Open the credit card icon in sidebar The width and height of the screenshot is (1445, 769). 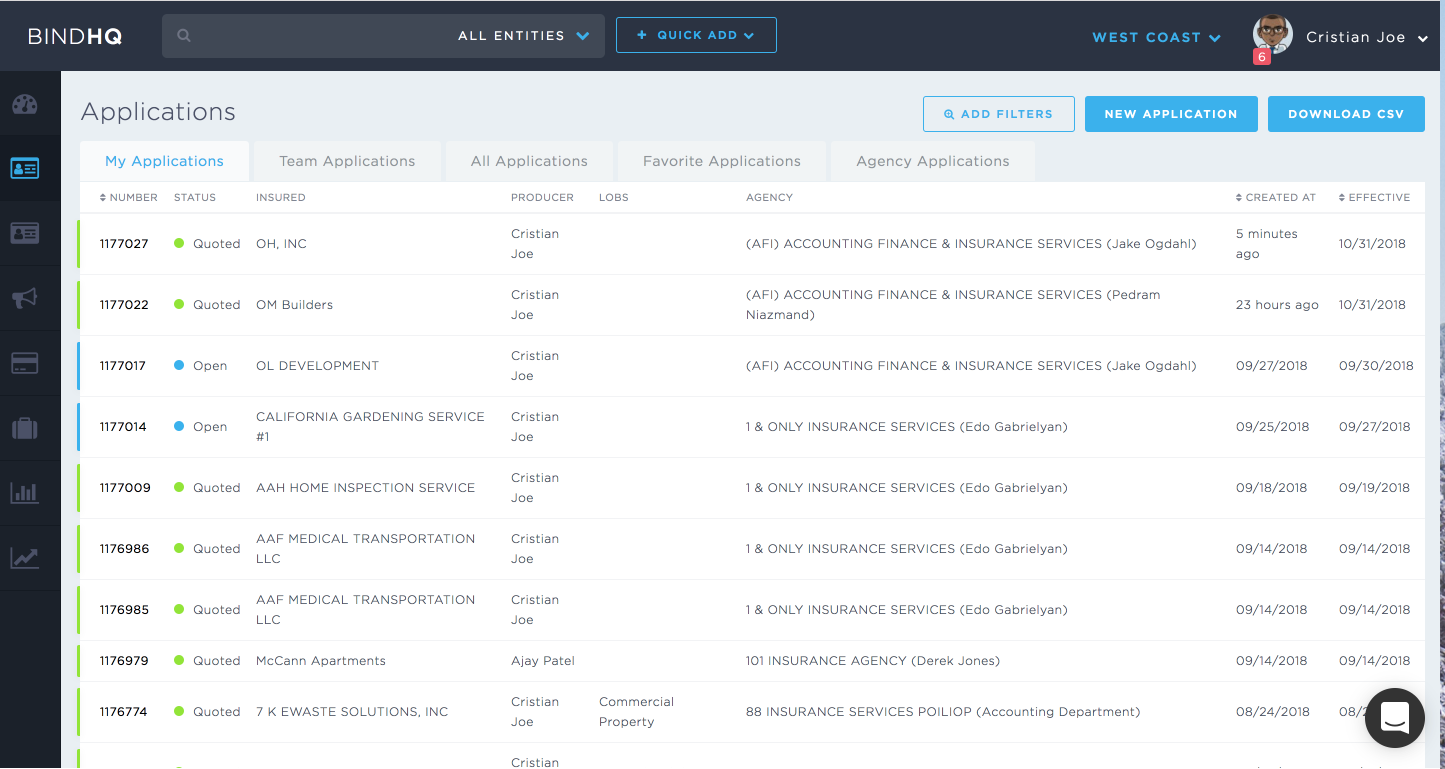tap(25, 363)
